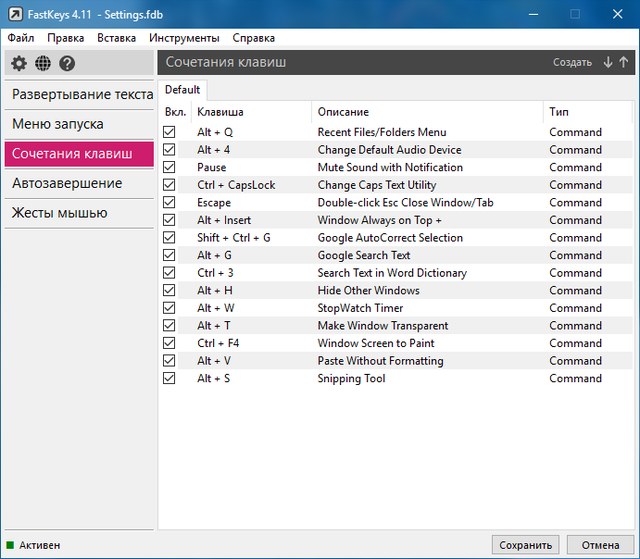Screen dimensions: 640x559
Task: Switch to the Default tab
Action: click(183, 89)
